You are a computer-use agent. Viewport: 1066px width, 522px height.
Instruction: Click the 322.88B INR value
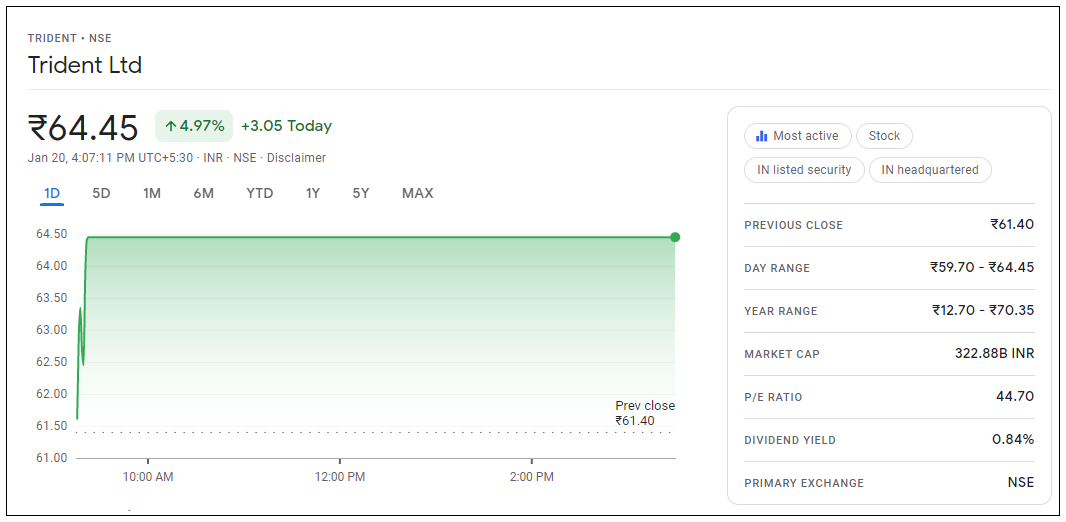pyautogui.click(x=994, y=353)
